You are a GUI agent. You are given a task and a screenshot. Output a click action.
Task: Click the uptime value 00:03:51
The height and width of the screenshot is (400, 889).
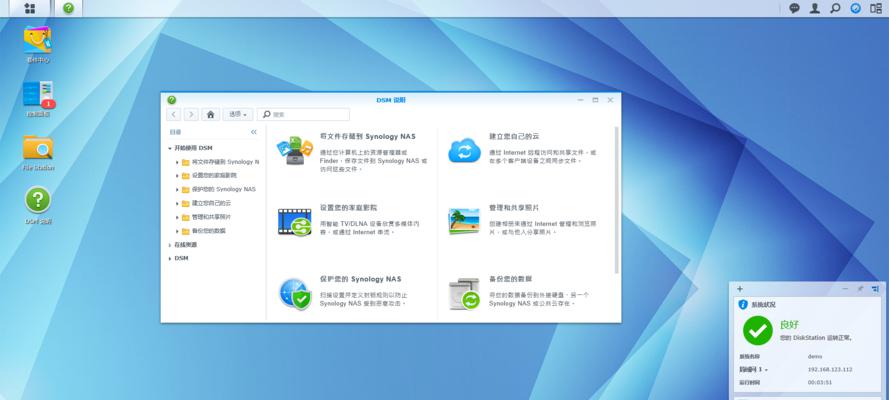click(819, 382)
